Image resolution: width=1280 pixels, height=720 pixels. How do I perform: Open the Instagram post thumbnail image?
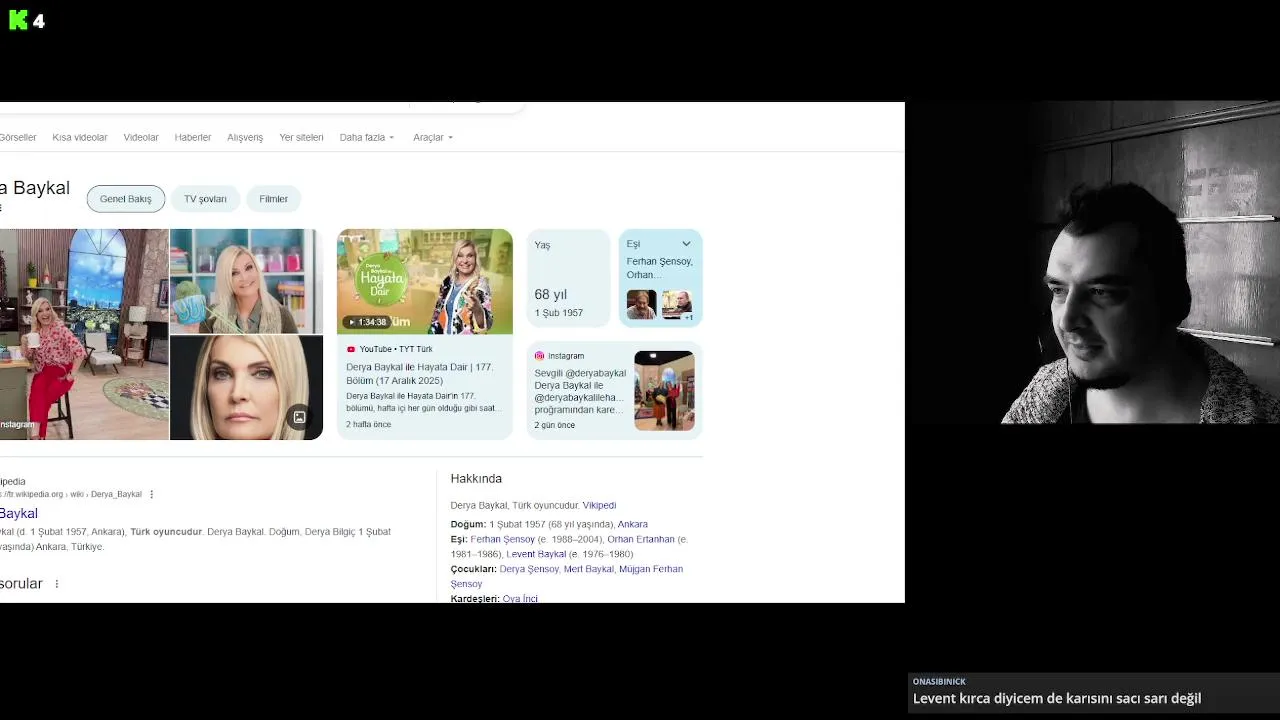point(664,391)
